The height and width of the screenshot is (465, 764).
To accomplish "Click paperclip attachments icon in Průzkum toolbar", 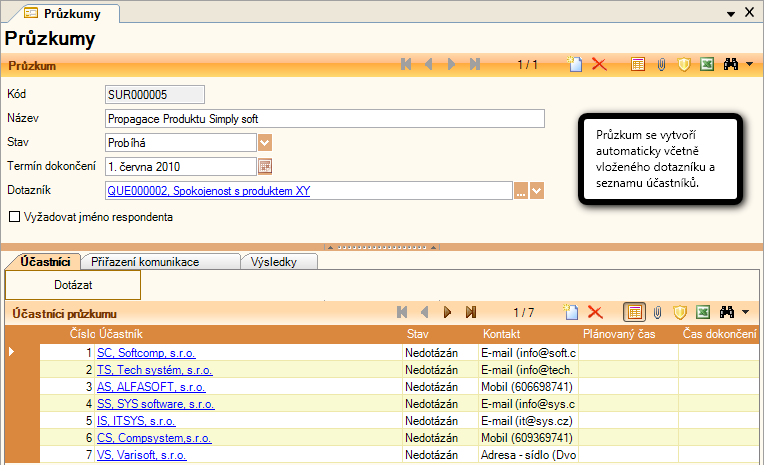I will click(660, 65).
